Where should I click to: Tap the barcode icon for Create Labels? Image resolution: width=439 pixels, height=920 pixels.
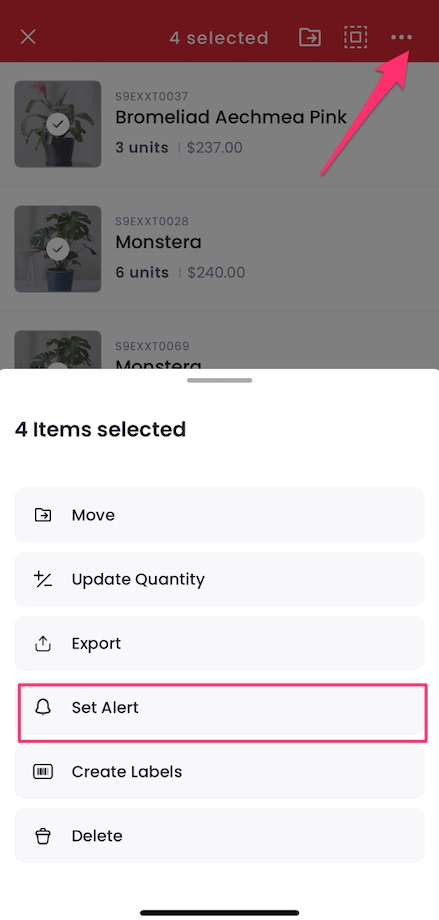click(x=43, y=772)
